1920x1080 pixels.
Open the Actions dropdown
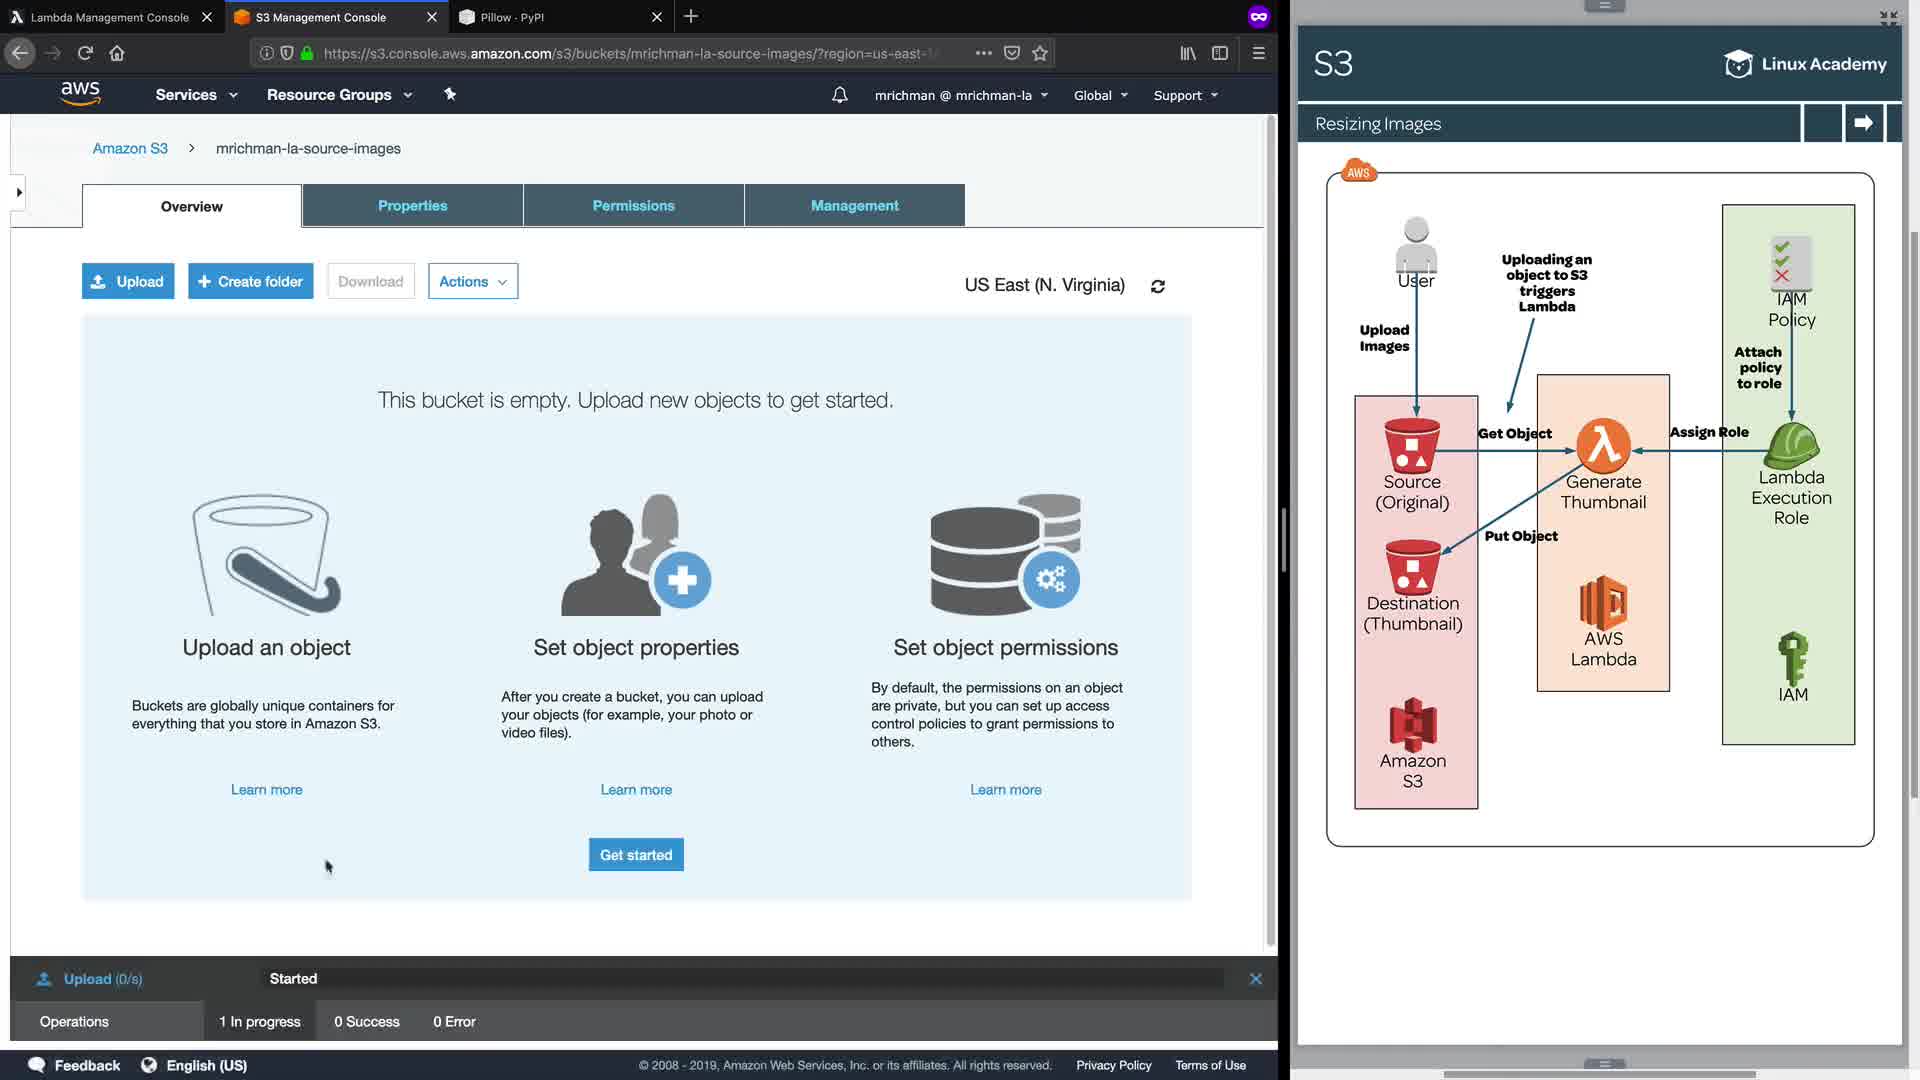472,282
